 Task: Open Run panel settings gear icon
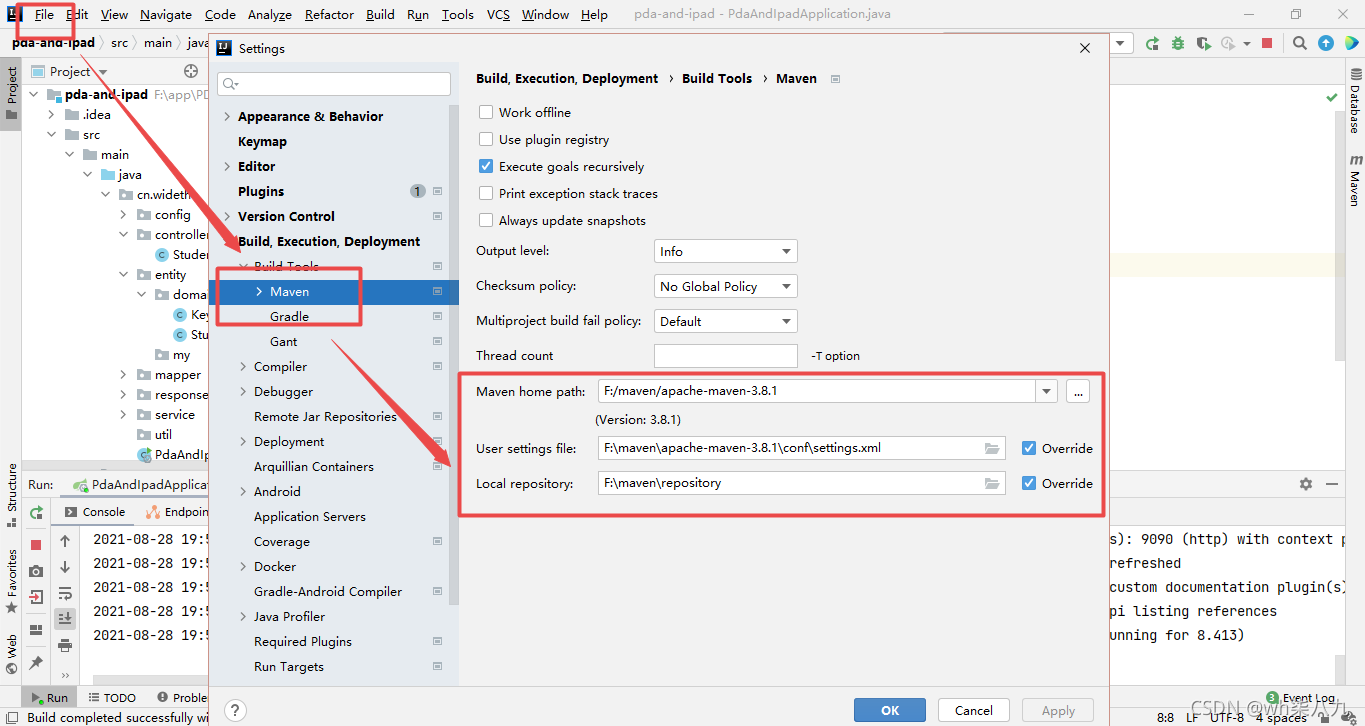(1306, 483)
